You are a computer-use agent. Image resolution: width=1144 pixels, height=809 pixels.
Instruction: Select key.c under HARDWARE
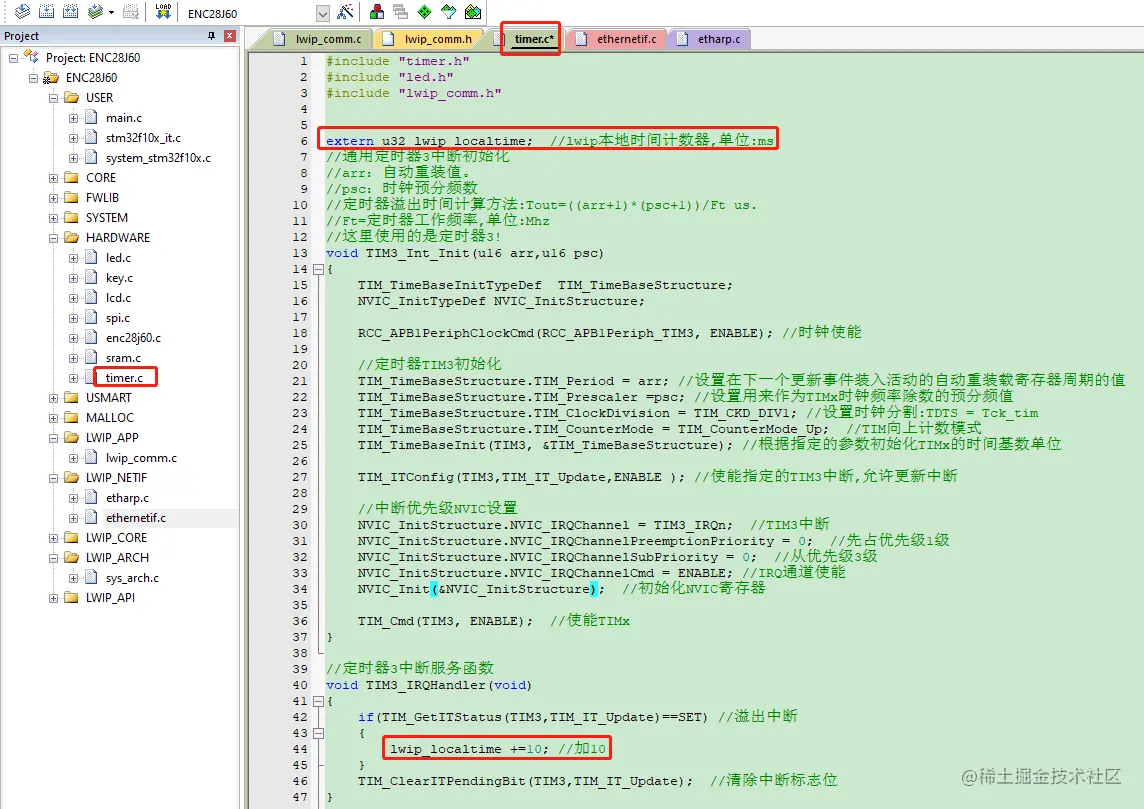tap(119, 278)
